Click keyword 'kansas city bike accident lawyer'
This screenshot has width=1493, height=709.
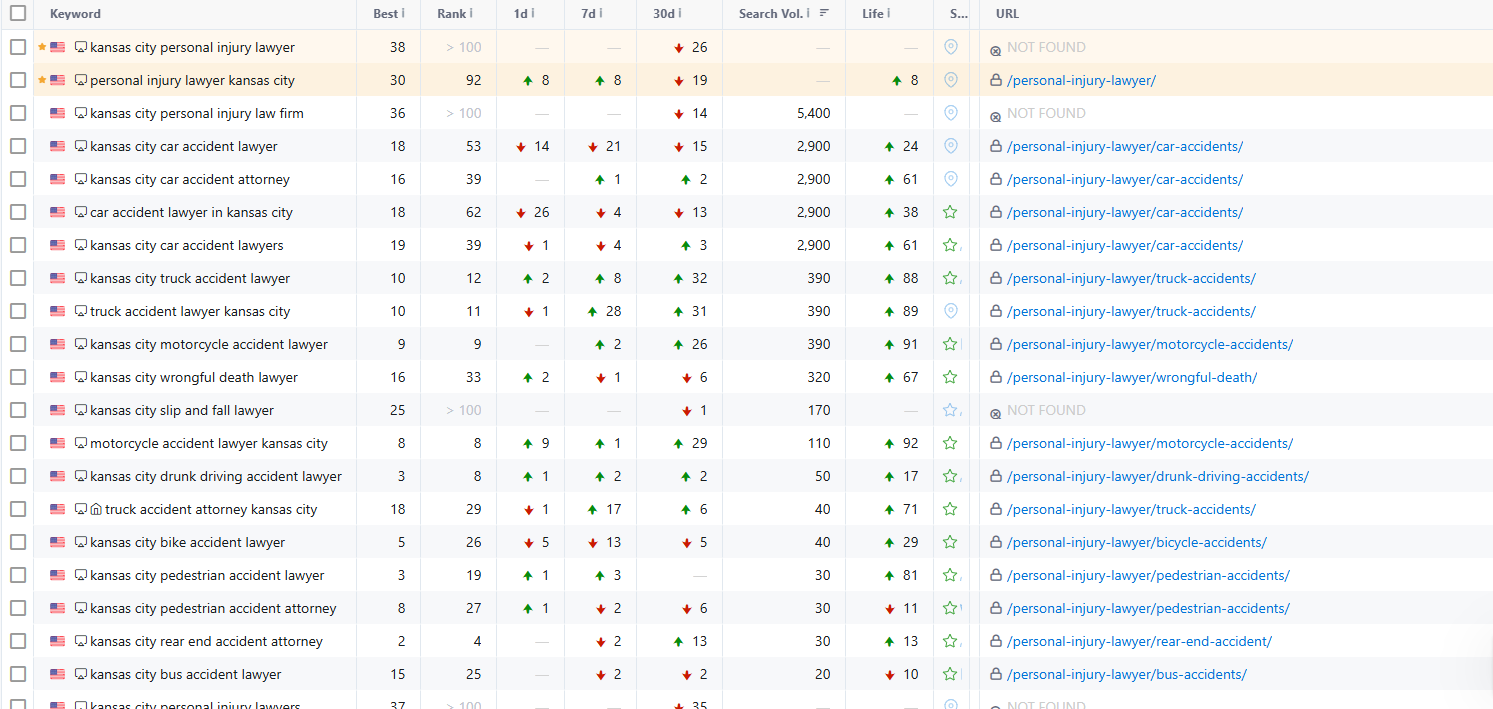(188, 542)
